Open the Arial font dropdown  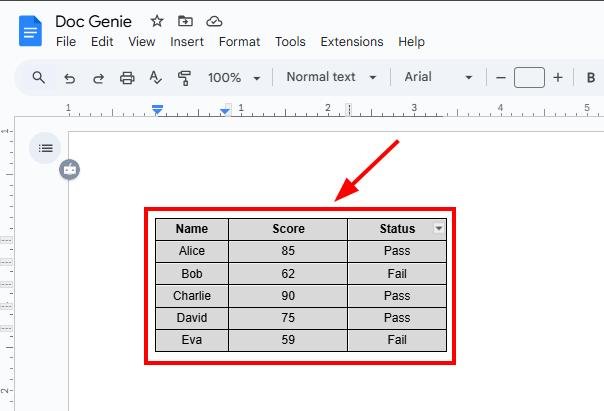(x=438, y=77)
